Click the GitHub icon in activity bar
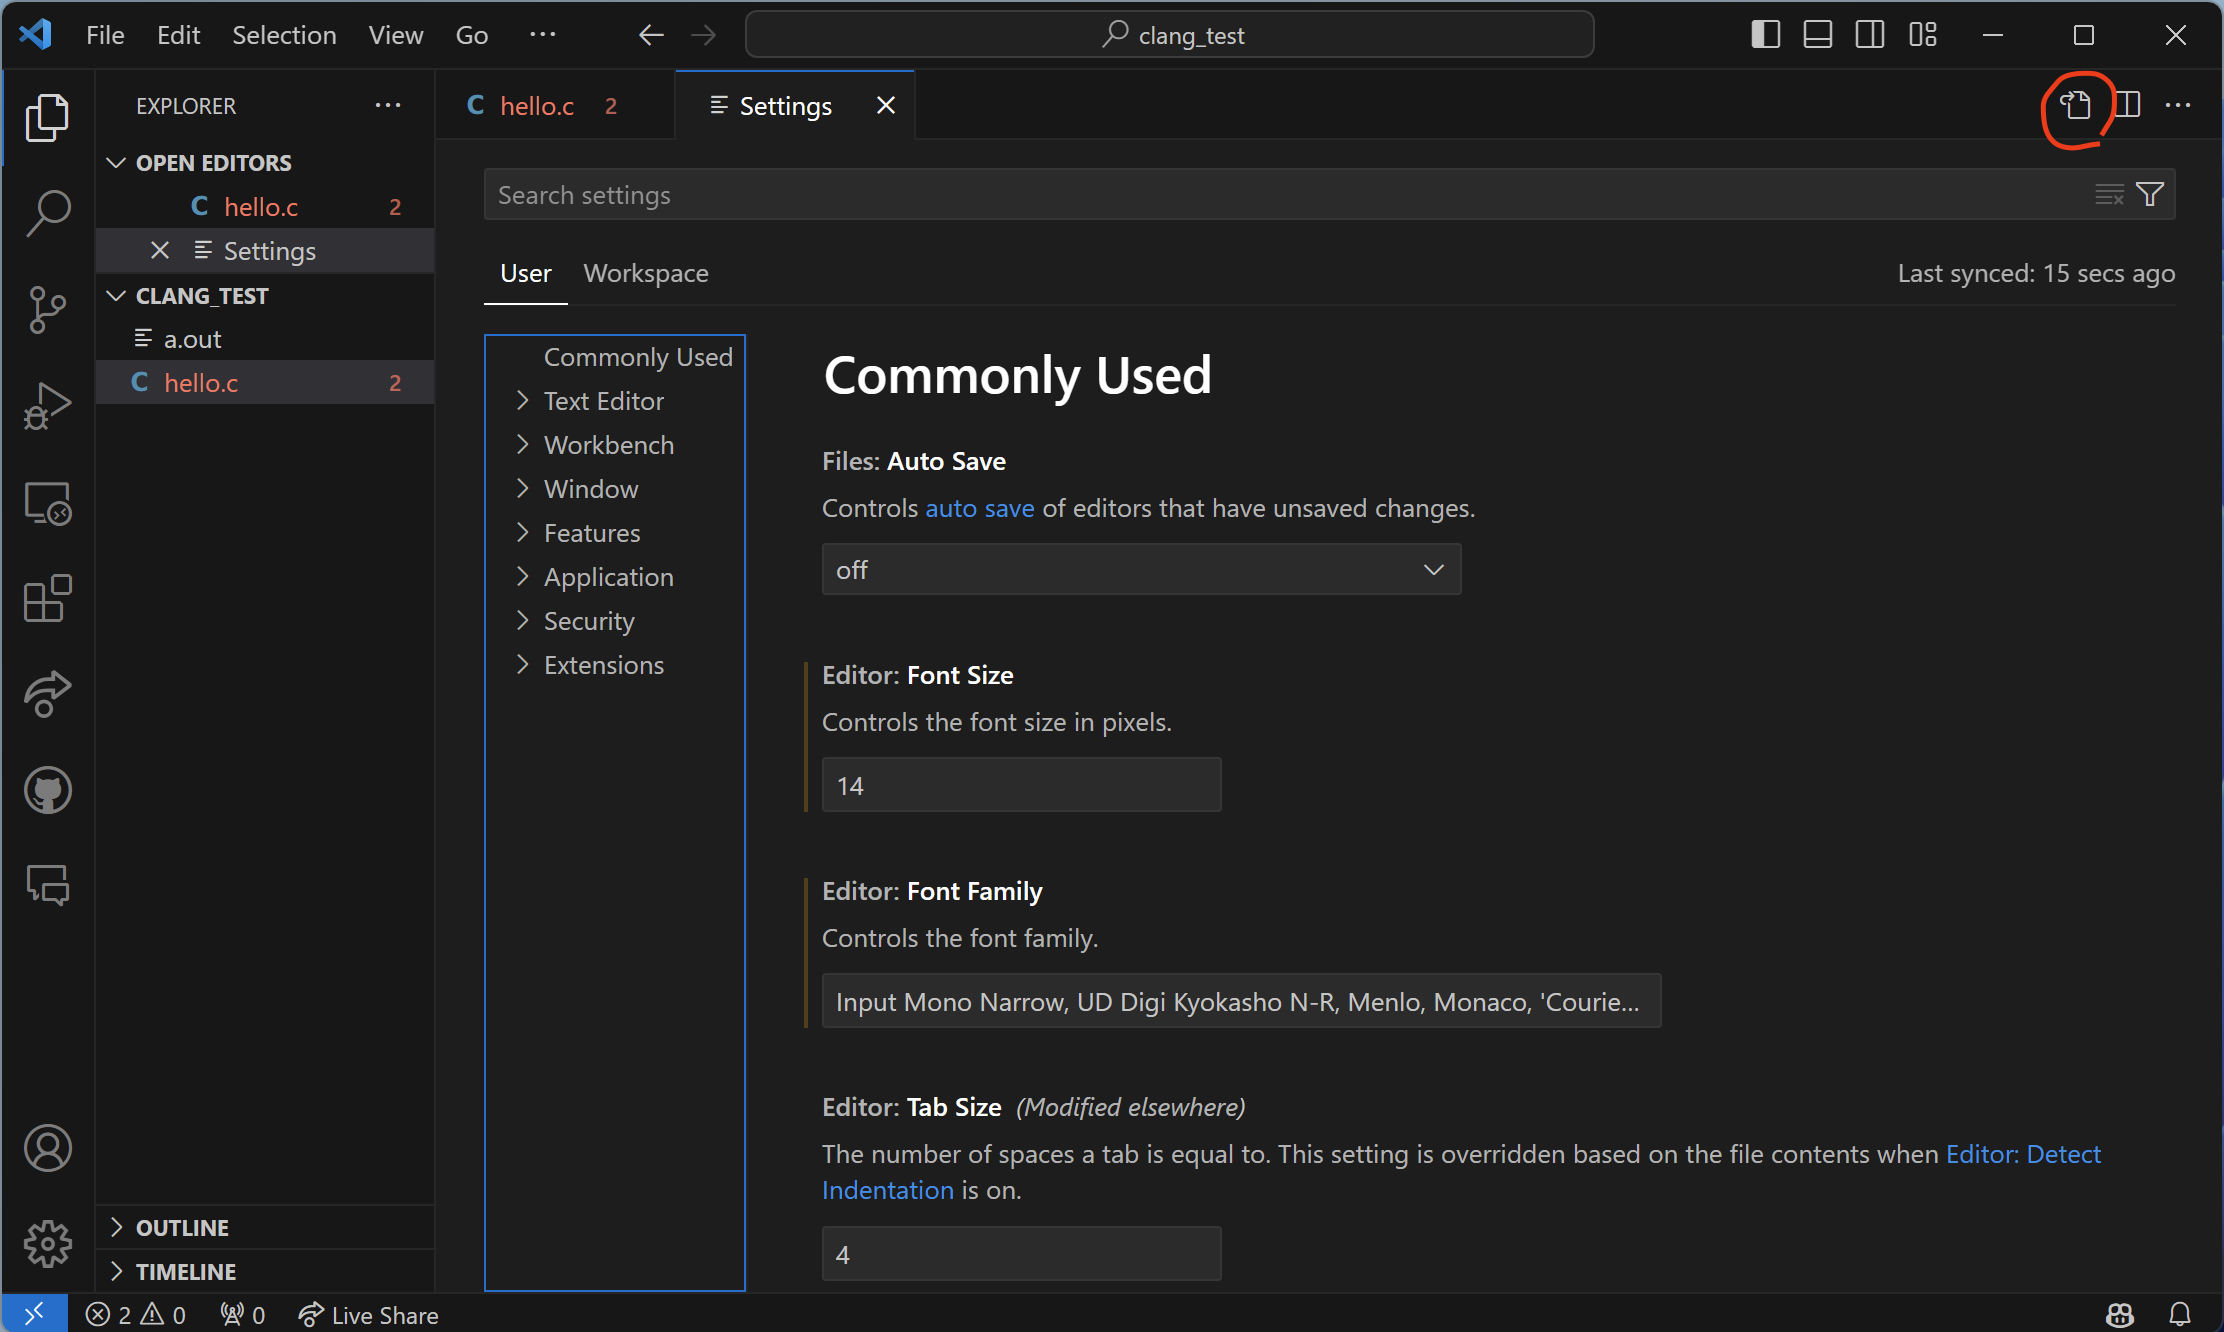 tap(47, 790)
